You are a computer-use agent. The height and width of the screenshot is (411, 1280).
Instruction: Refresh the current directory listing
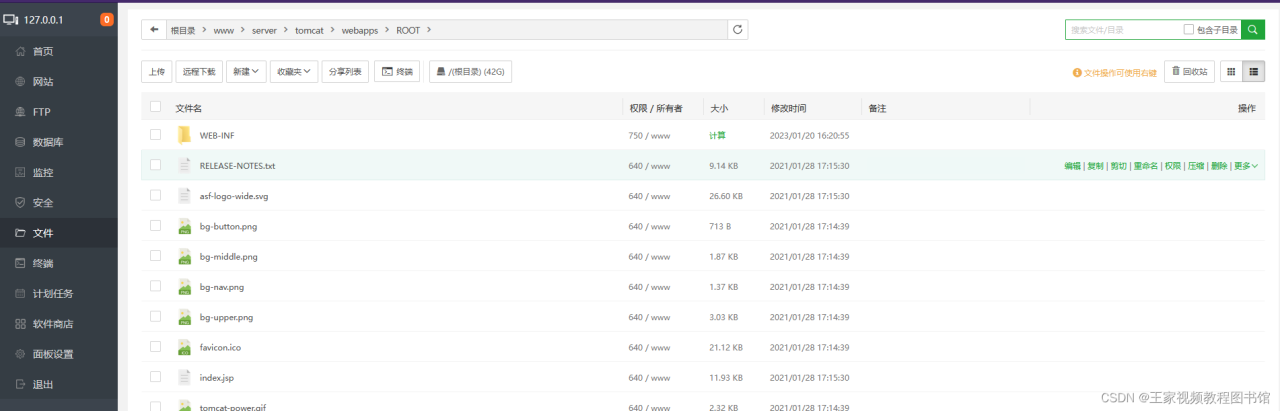[738, 30]
